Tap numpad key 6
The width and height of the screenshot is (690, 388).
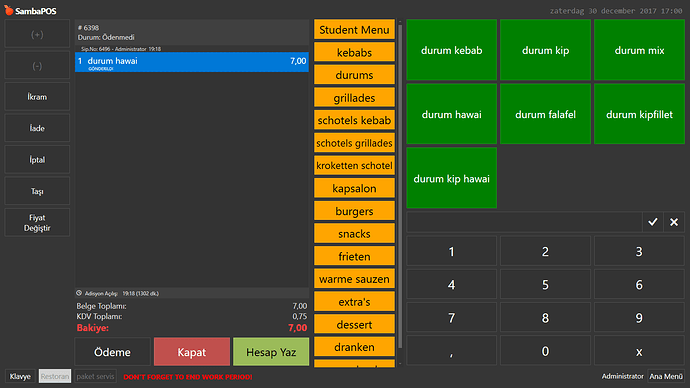point(639,285)
